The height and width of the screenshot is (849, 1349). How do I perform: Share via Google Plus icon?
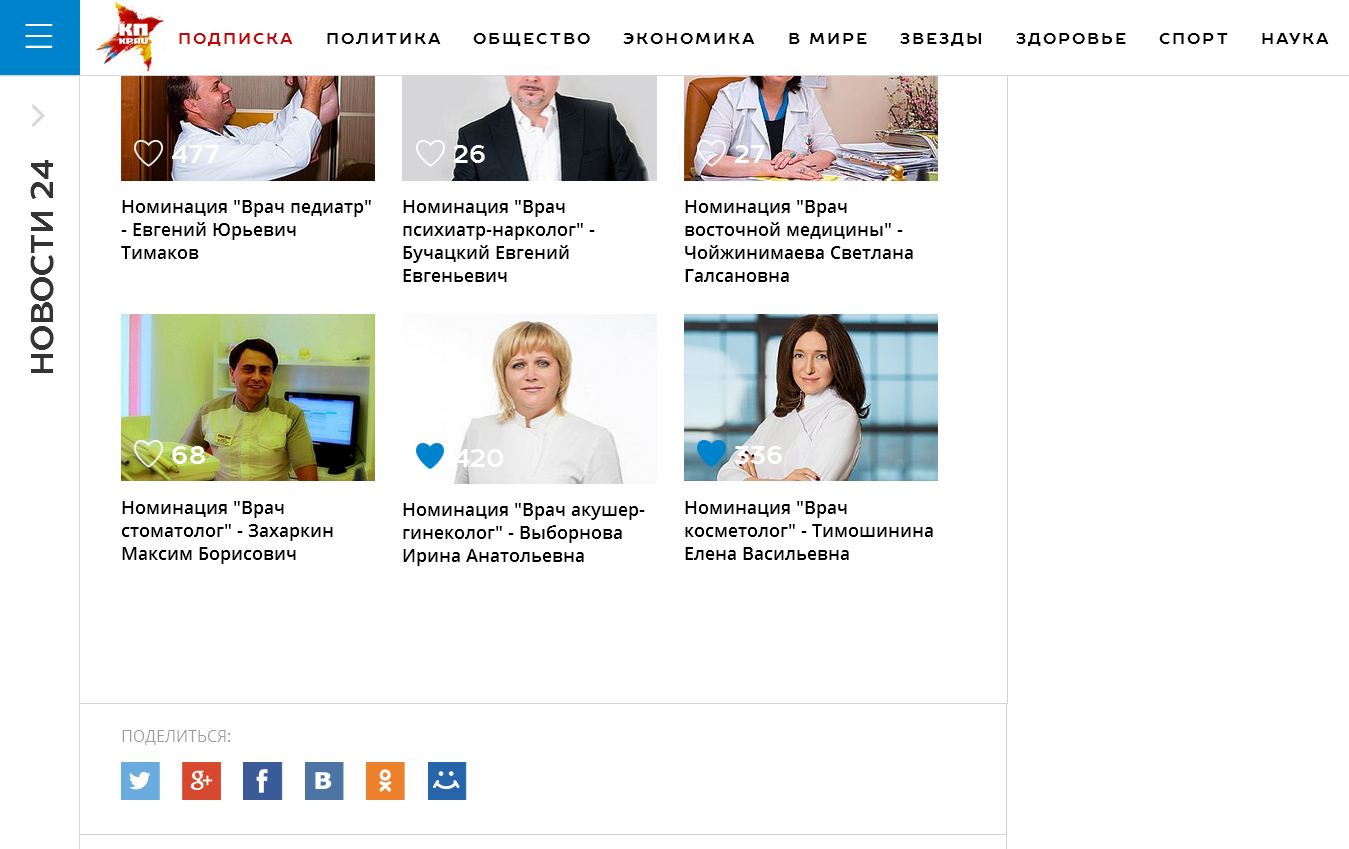pos(201,781)
